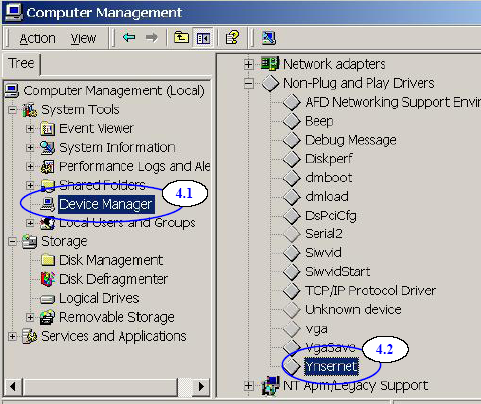Expand the Local Users and Groups node
The height and width of the screenshot is (404, 481).
[x=30, y=223]
